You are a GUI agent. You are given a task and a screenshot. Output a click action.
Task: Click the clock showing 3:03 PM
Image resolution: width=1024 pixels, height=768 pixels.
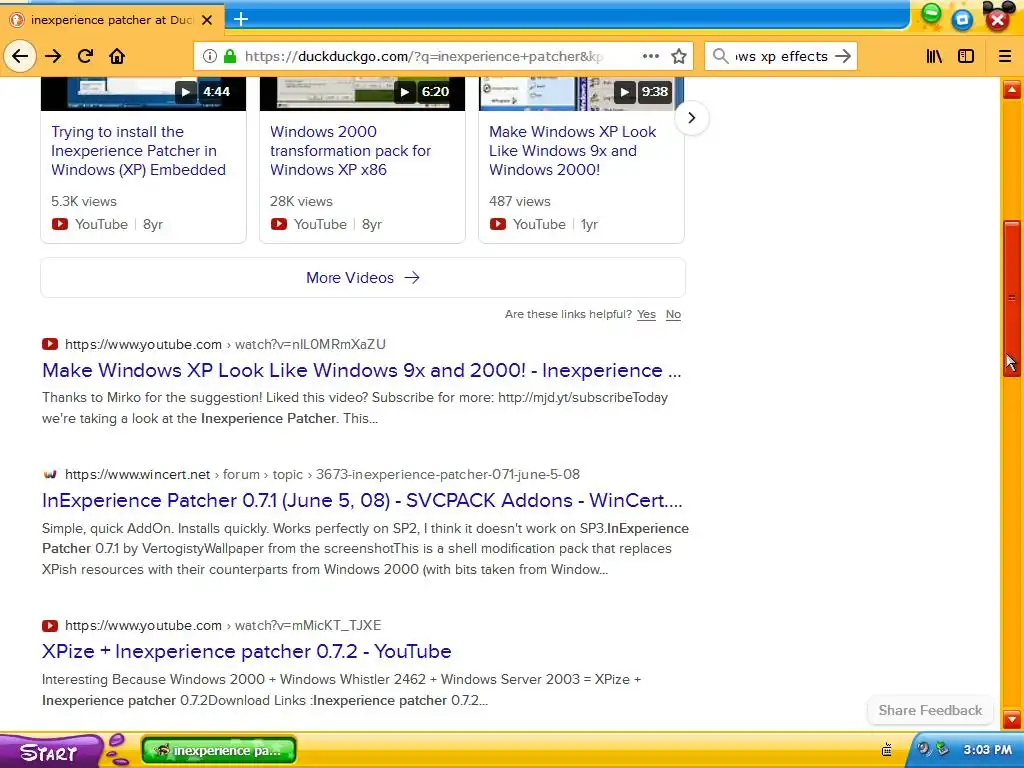pyautogui.click(x=987, y=750)
